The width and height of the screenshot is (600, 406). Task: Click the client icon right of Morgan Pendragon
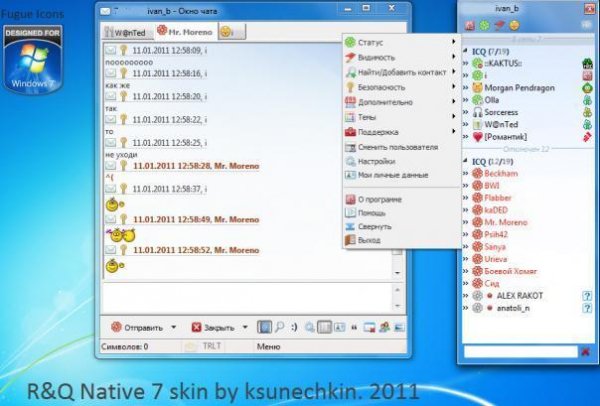587,88
